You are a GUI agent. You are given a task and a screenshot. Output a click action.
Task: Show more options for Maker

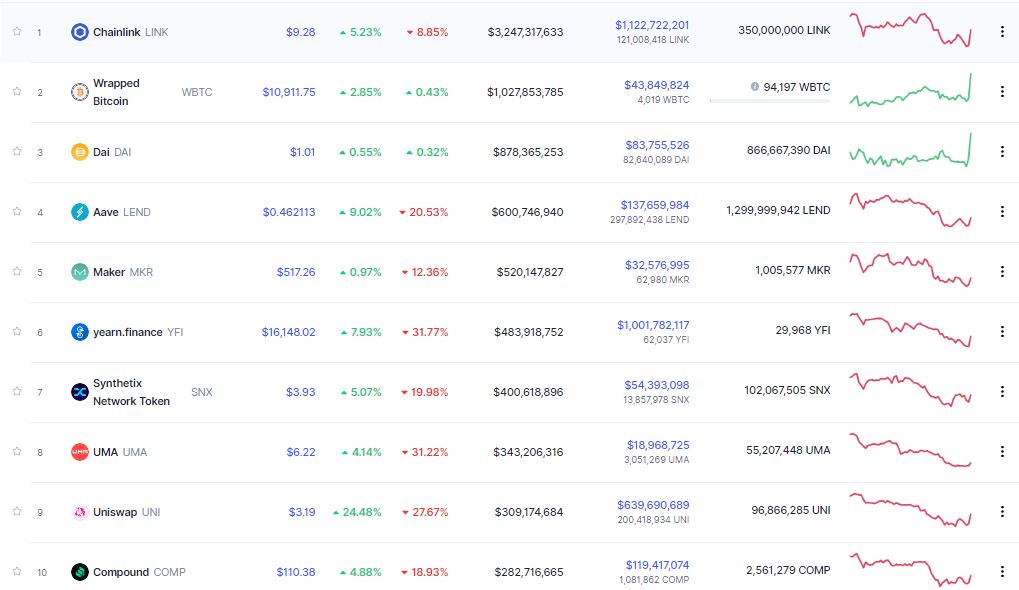click(1002, 272)
